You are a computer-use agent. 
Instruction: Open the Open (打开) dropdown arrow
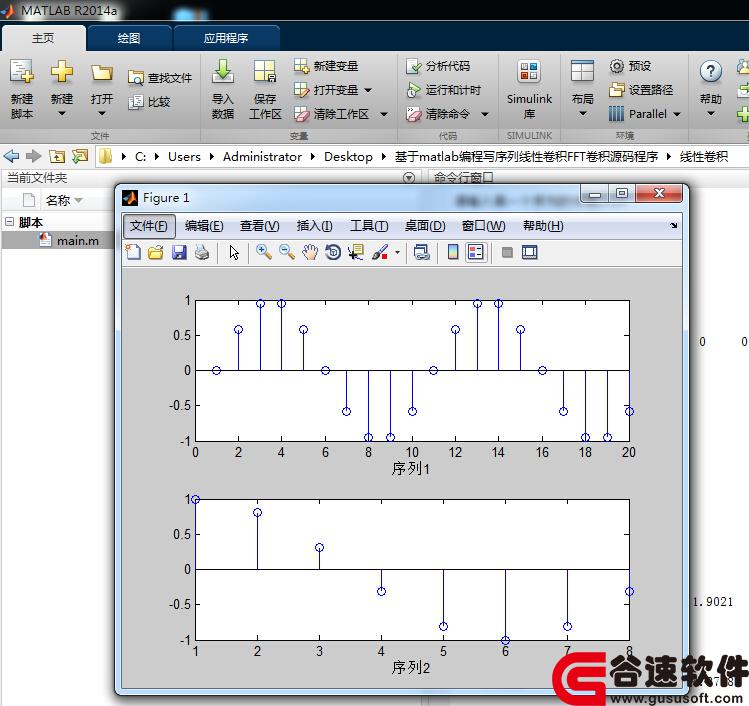[102, 114]
